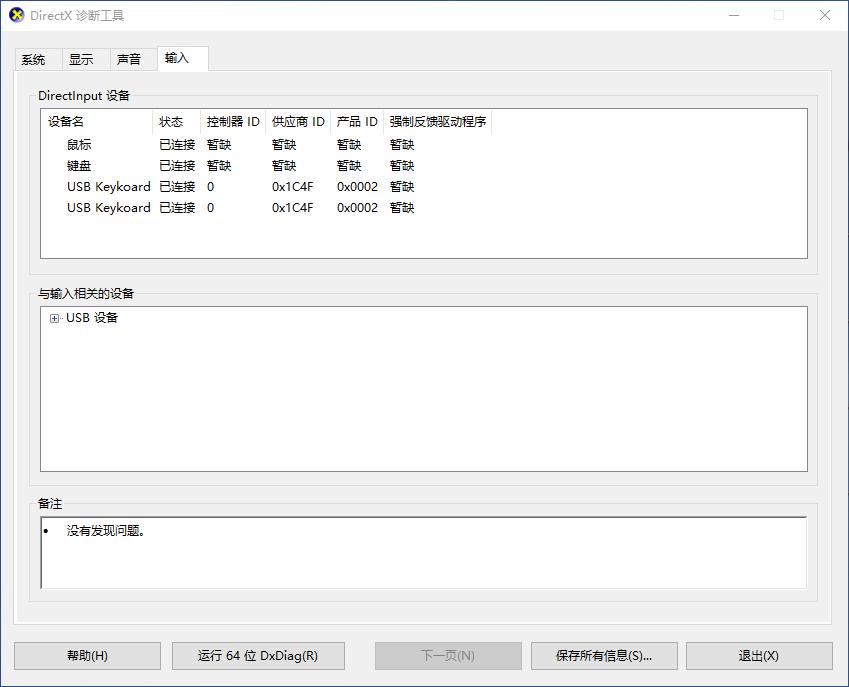Select the first USB Keykoard device name
Image resolution: width=849 pixels, height=687 pixels.
tap(109, 187)
